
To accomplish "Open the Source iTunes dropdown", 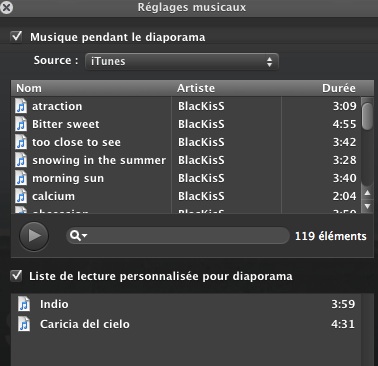I will point(182,61).
